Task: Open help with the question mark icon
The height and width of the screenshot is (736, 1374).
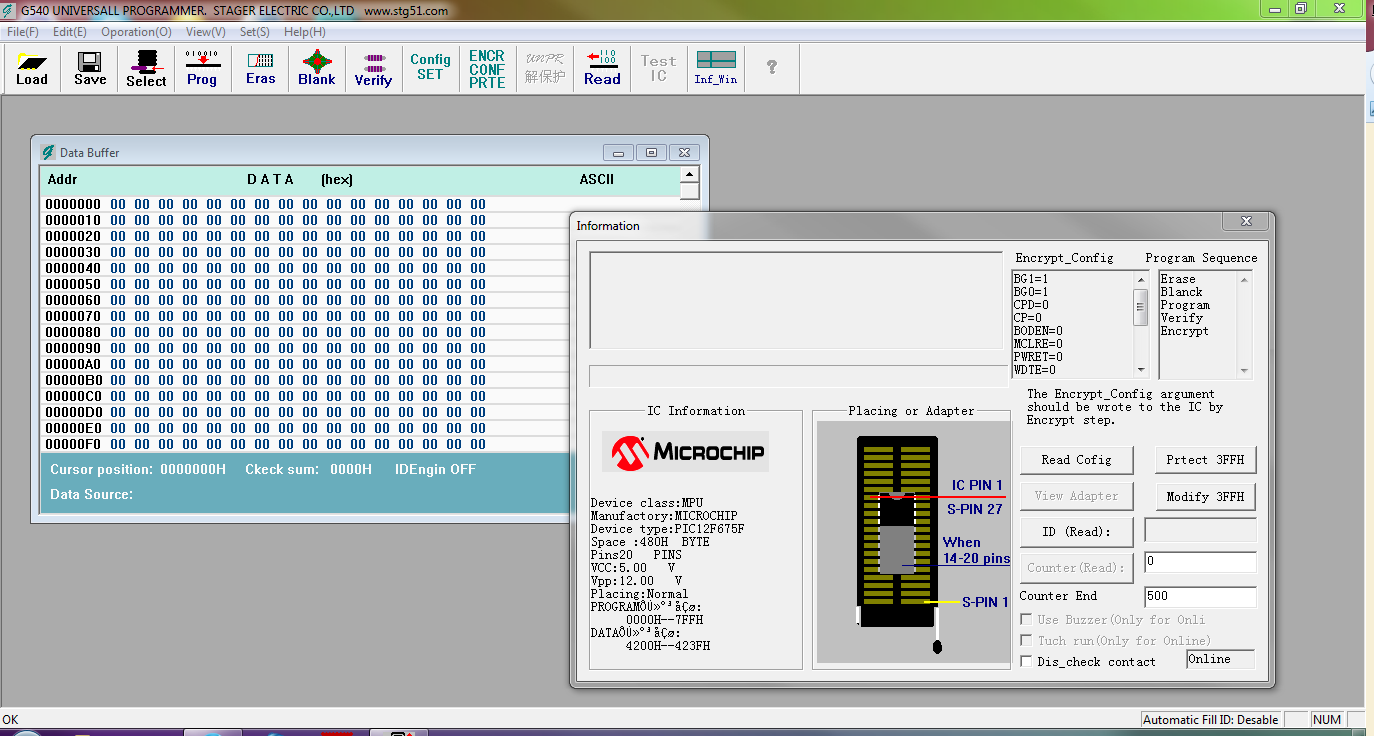Action: 772,68
